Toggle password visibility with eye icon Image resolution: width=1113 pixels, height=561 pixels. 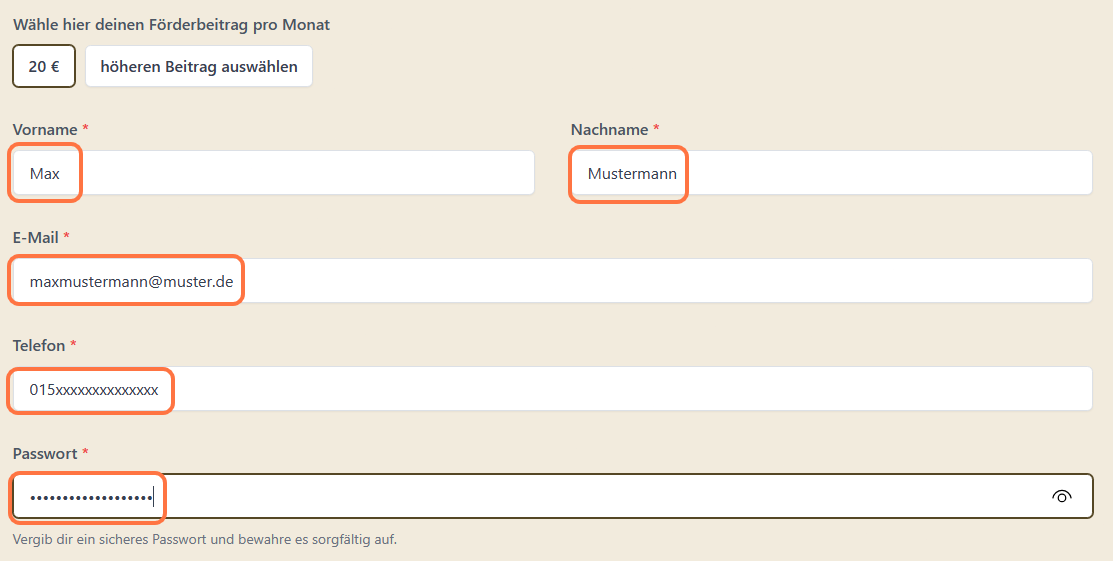pos(1061,496)
